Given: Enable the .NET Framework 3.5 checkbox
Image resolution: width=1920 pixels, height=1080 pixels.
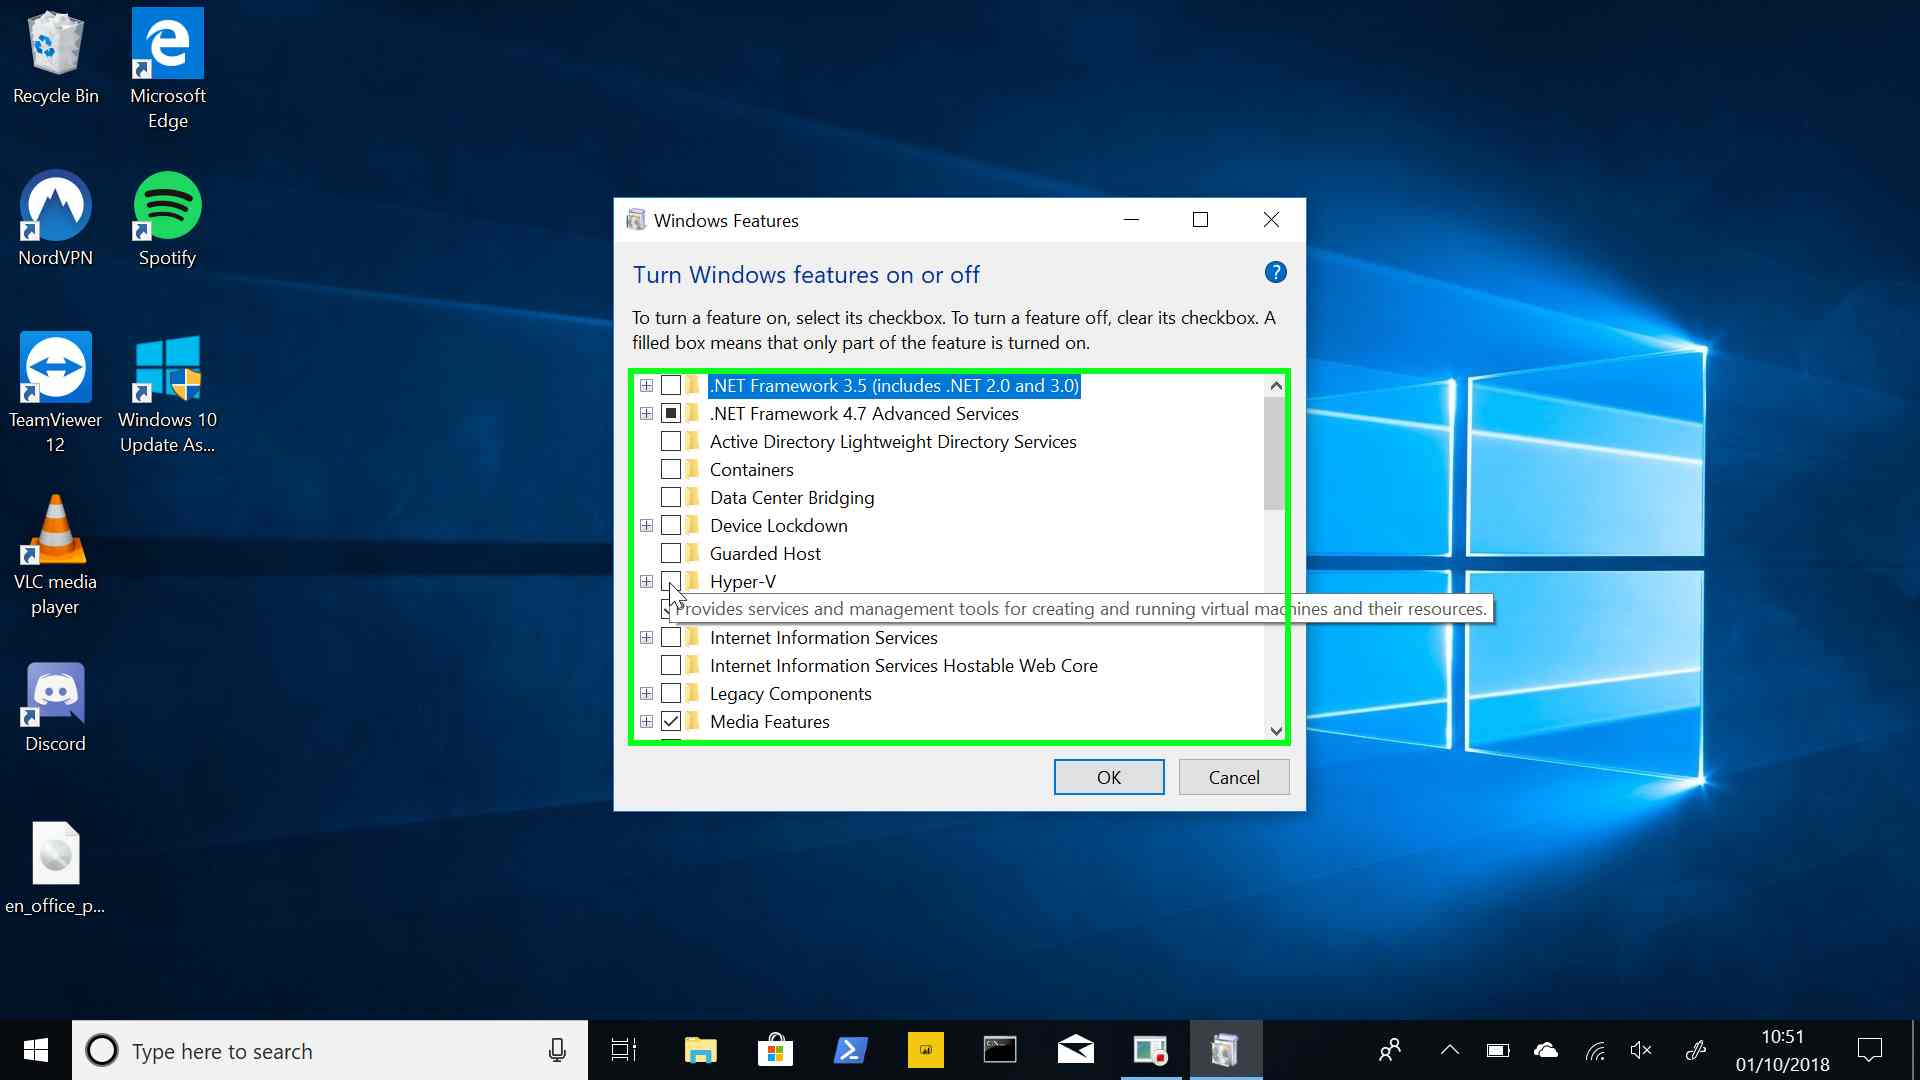Looking at the screenshot, I should click(670, 385).
